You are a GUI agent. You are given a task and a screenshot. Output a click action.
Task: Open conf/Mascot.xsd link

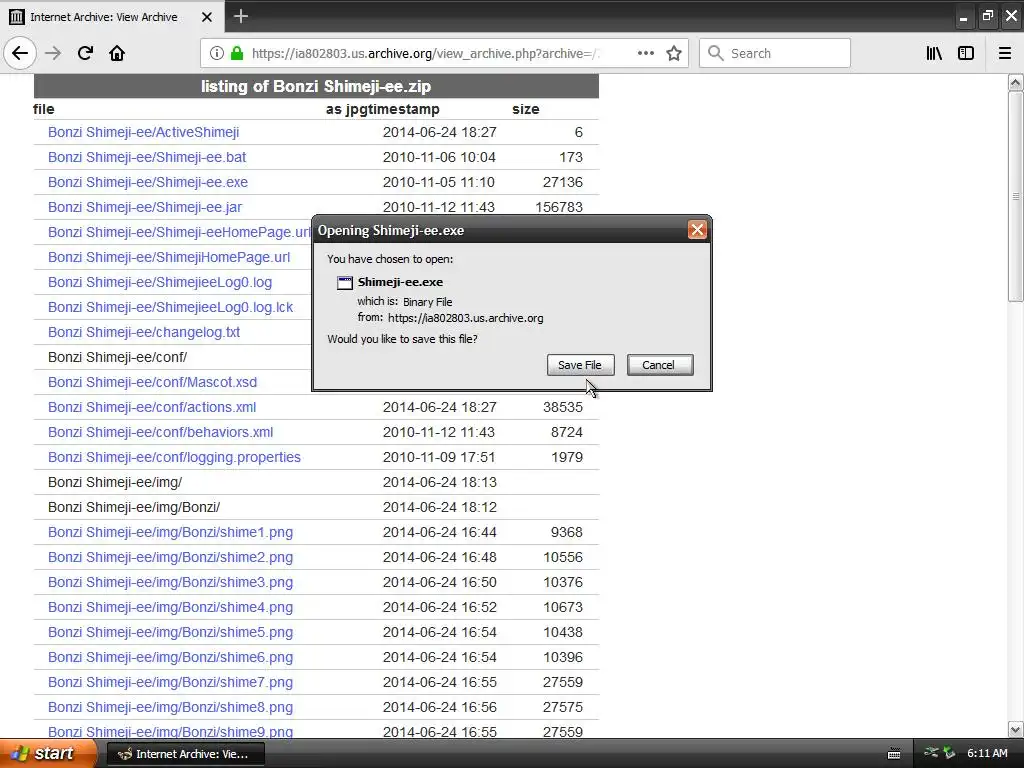point(152,382)
